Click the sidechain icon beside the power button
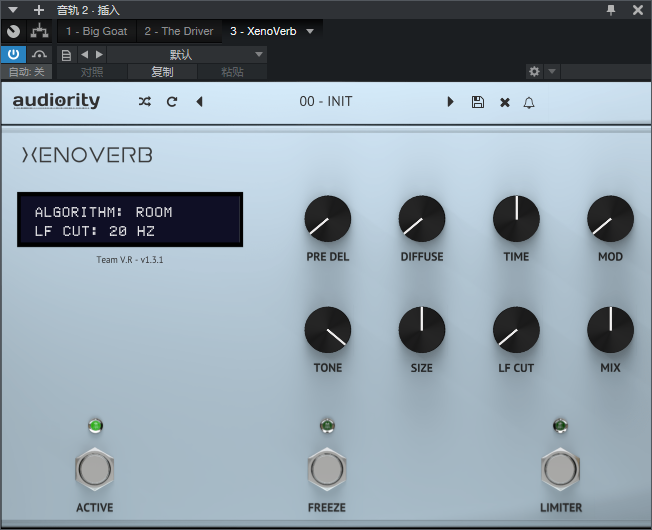This screenshot has height=530, width=652. 39,54
